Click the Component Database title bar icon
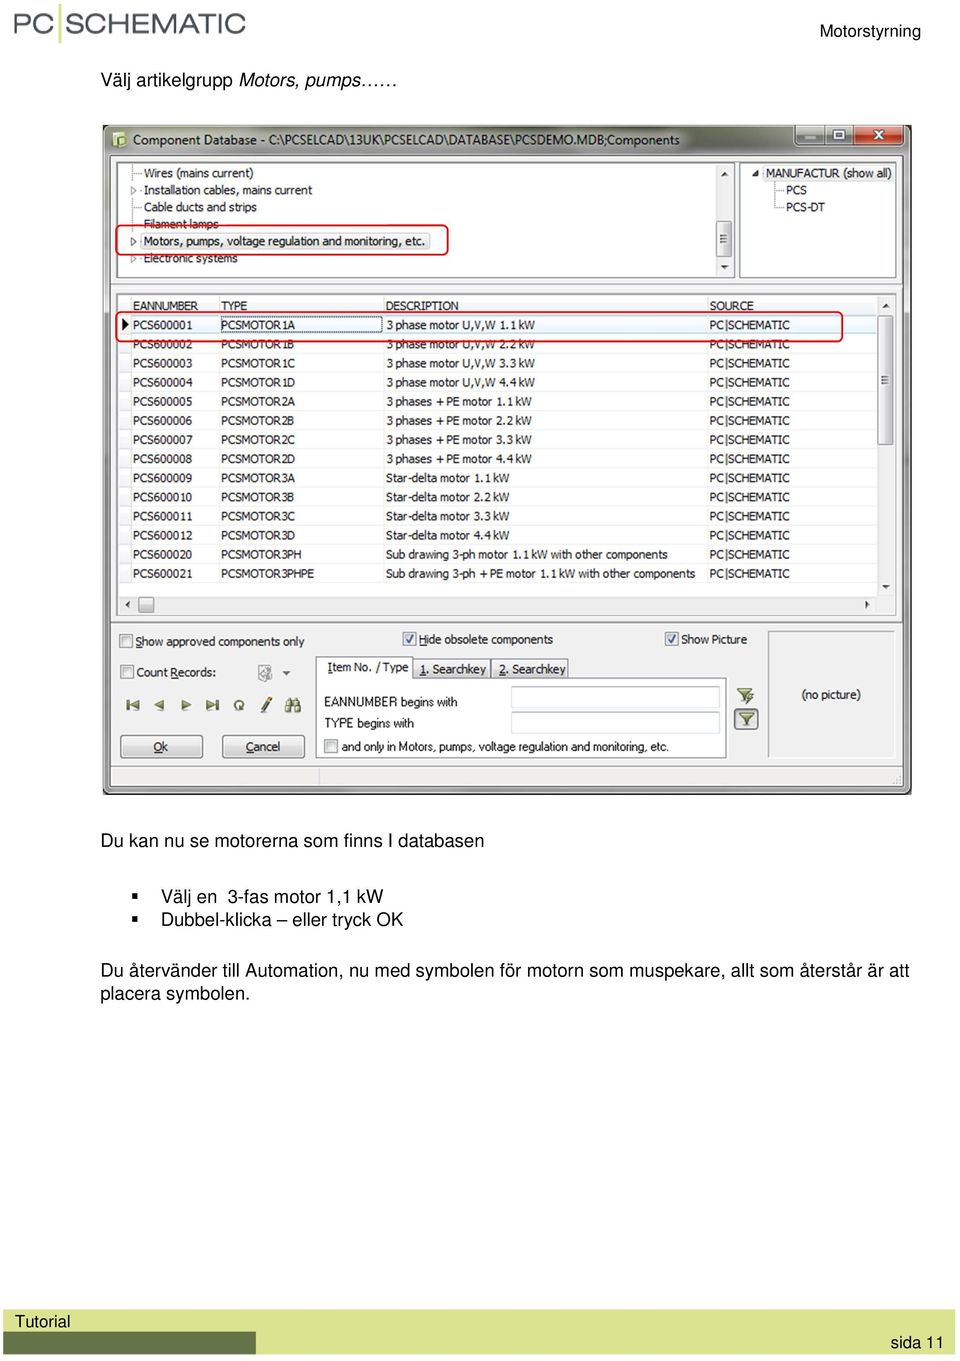960x1361 pixels. point(120,140)
